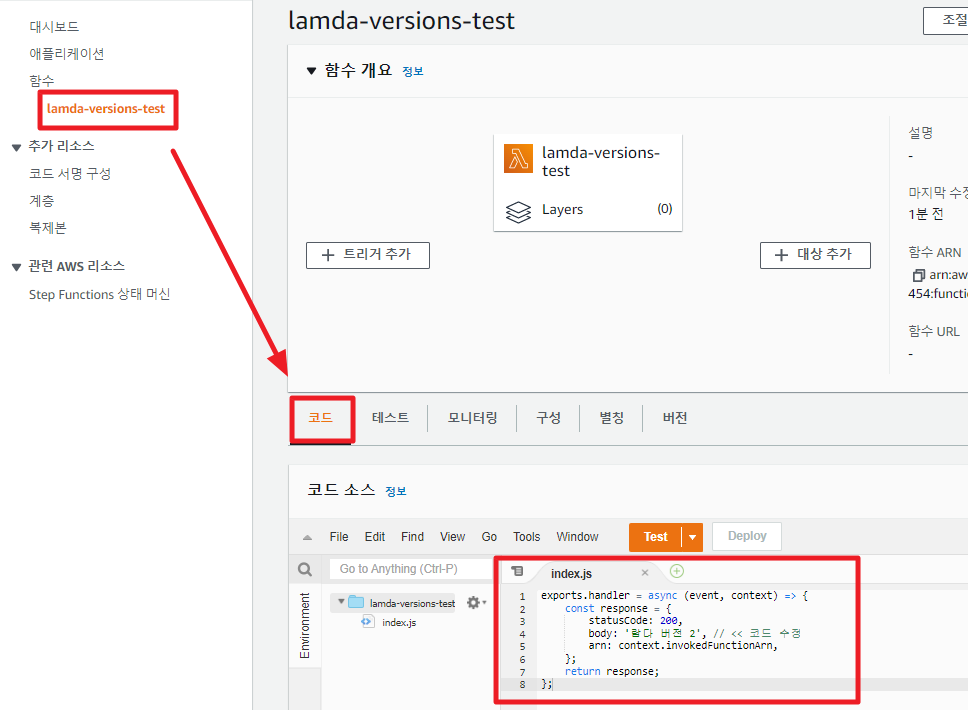
Task: Open 정보 link next to 코드 소스
Action: pos(396,491)
